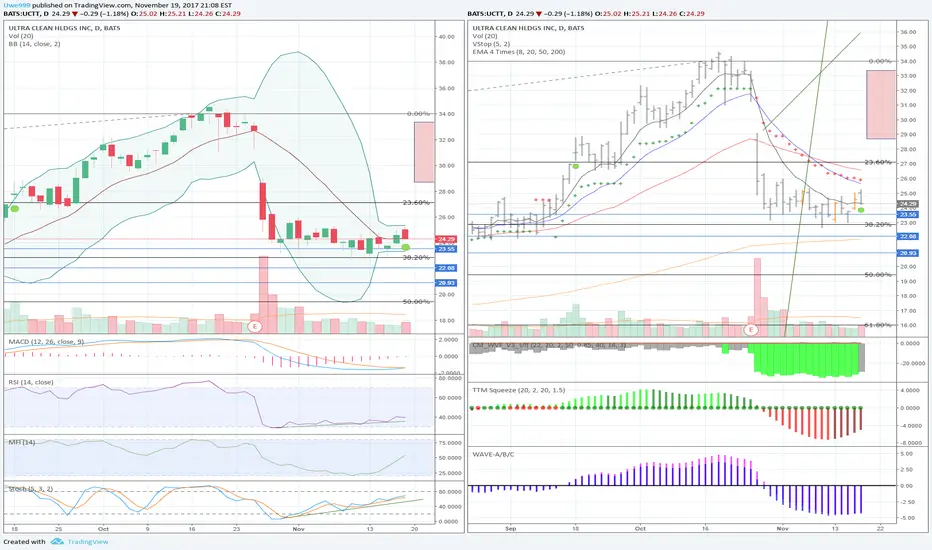Click the blue 23.55 price tag on left chart

tap(446, 249)
